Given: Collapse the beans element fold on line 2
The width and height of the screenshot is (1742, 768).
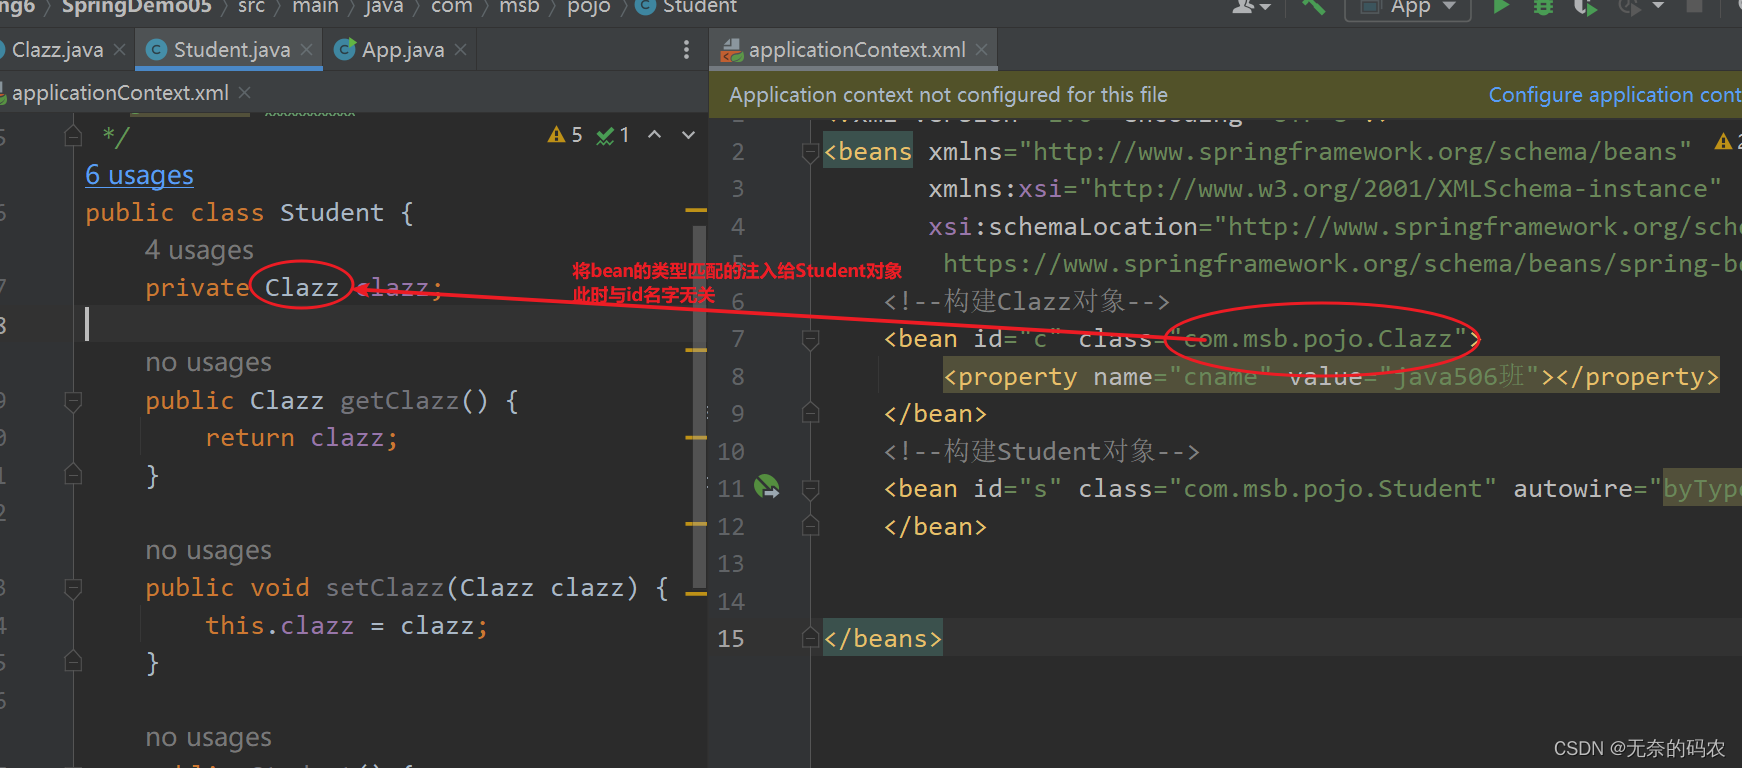Looking at the screenshot, I should pyautogui.click(x=810, y=152).
